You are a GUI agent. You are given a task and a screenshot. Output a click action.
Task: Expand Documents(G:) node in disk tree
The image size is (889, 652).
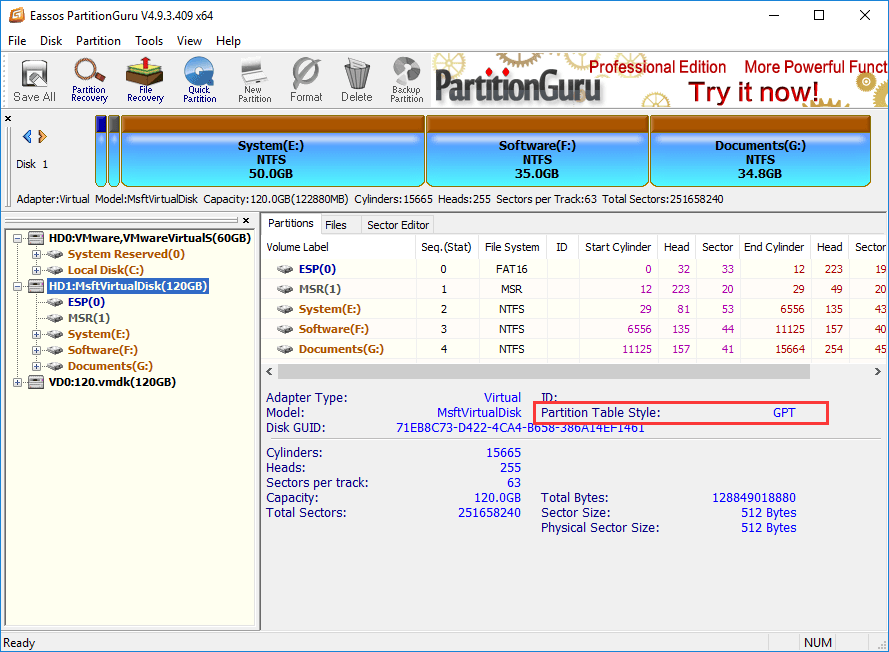coord(36,366)
